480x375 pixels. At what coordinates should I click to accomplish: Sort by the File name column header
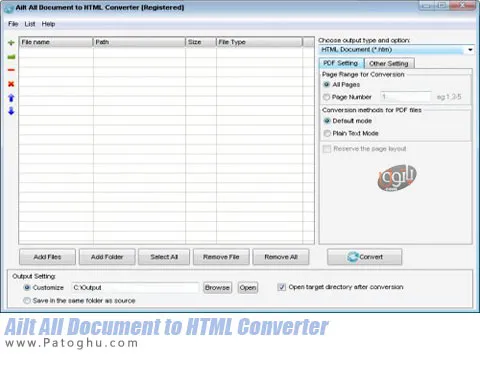pos(56,42)
